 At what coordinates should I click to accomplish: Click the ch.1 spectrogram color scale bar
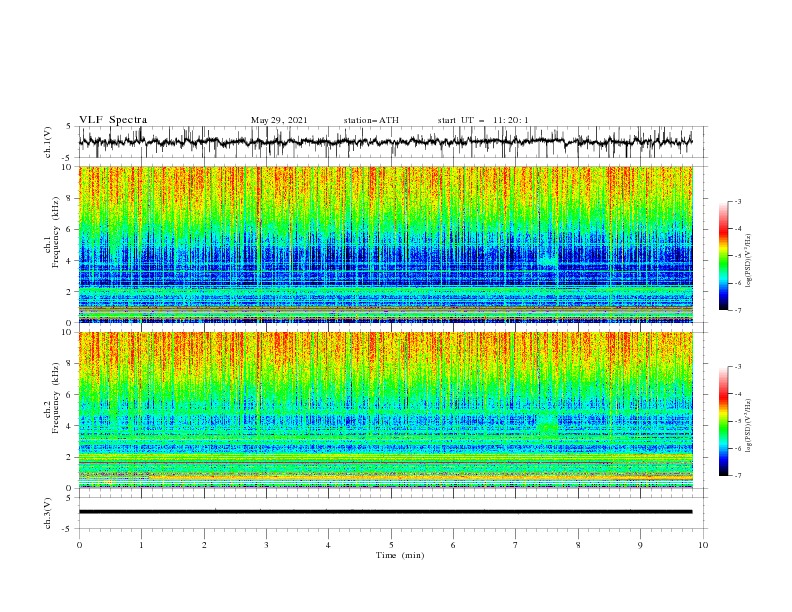[x=723, y=256]
